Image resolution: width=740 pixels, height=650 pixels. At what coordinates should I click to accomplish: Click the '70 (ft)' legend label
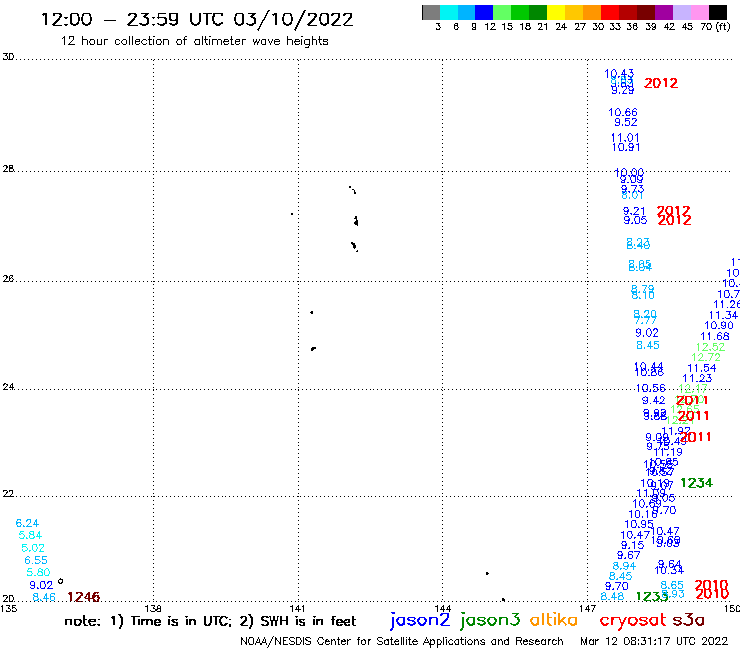[715, 27]
